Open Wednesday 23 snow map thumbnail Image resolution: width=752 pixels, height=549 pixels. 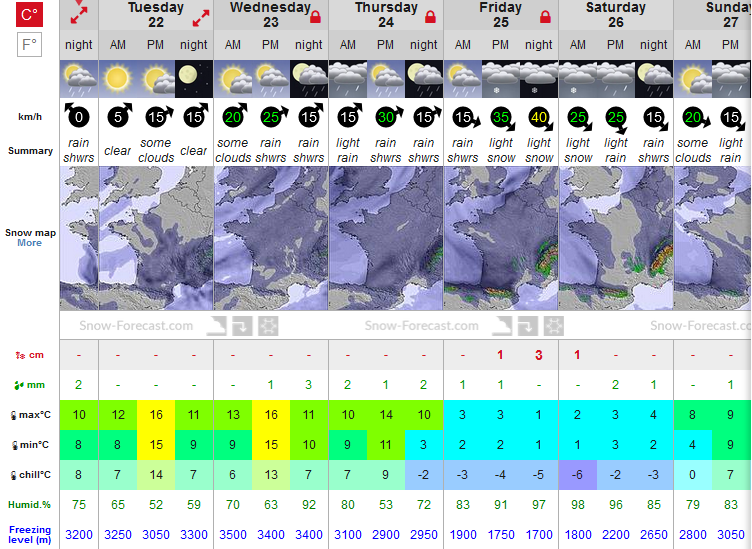(271, 238)
